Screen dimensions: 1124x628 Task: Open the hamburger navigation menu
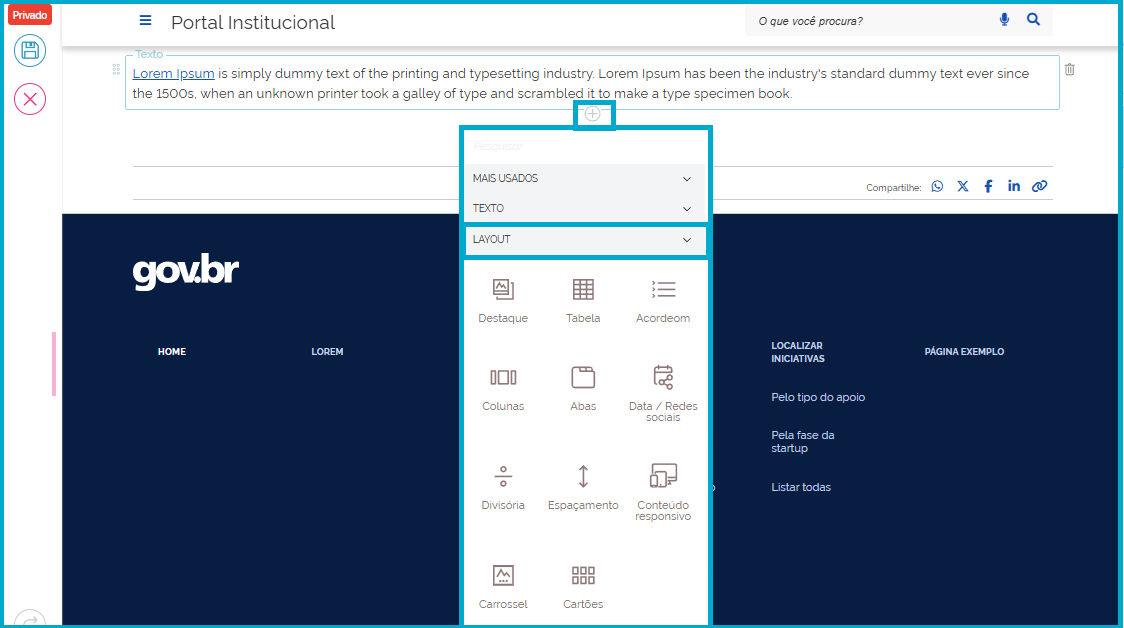(146, 21)
